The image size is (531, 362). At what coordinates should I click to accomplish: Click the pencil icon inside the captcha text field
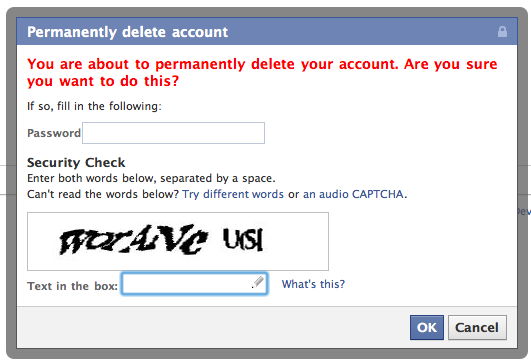(258, 282)
